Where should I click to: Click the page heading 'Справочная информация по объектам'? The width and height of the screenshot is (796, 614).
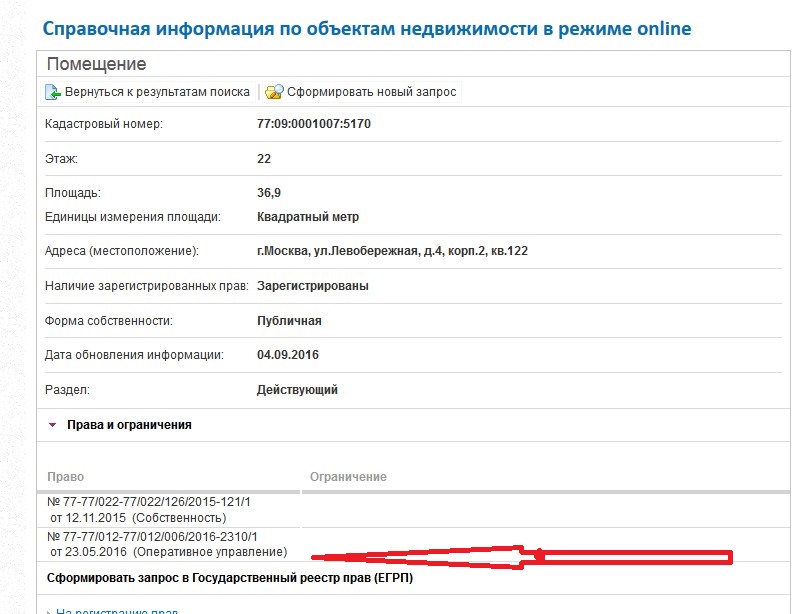coord(366,27)
